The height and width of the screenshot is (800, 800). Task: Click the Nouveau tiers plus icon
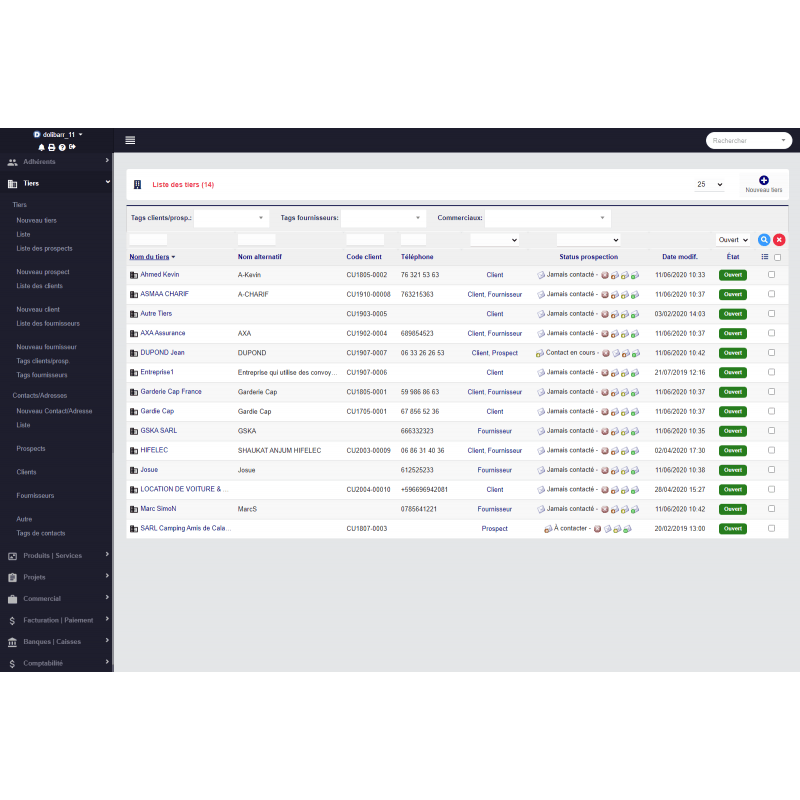[x=764, y=180]
